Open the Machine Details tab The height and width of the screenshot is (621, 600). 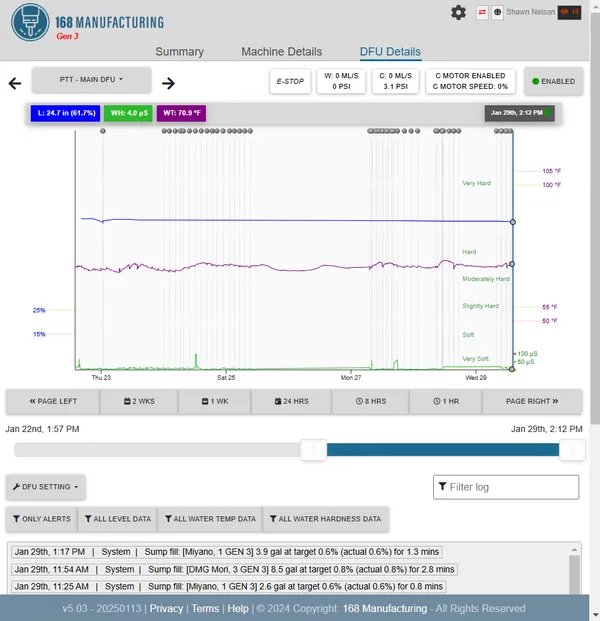point(282,52)
